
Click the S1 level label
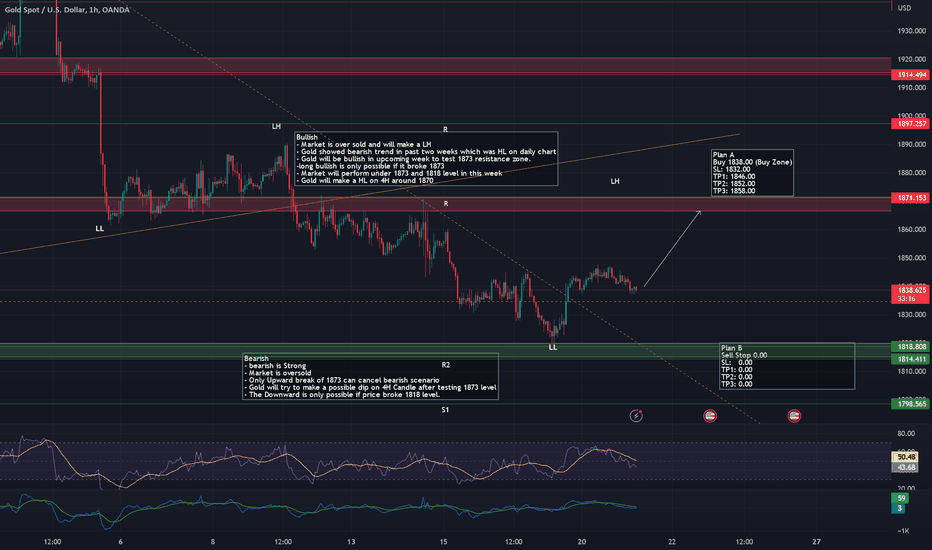tap(445, 410)
